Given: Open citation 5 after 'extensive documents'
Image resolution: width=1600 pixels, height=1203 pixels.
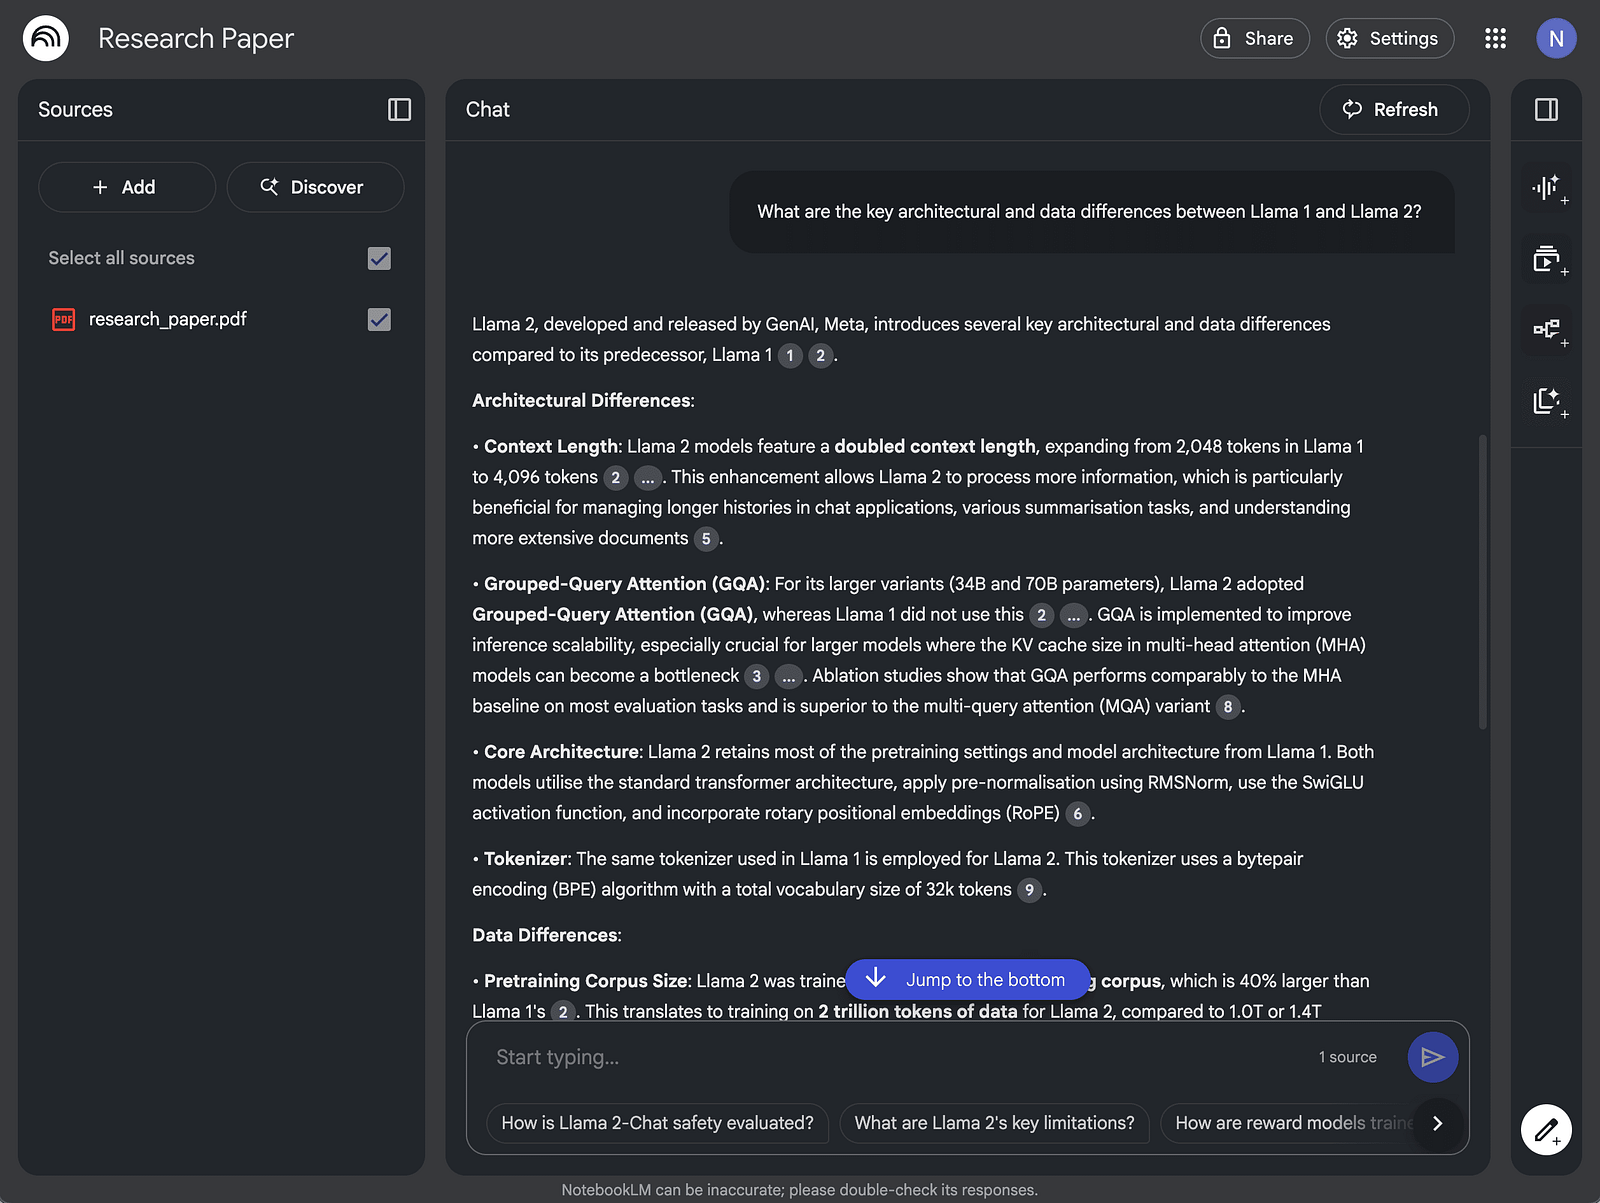Looking at the screenshot, I should [x=706, y=538].
